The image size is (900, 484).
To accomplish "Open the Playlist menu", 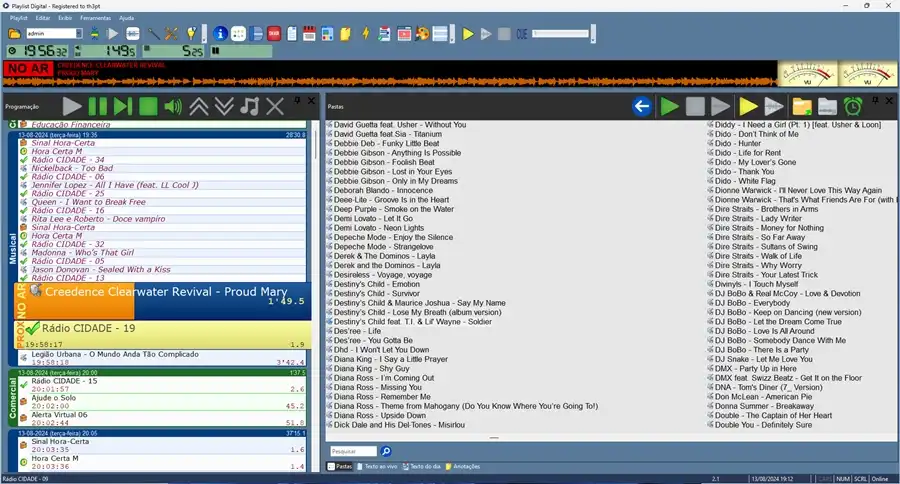I will point(18,18).
